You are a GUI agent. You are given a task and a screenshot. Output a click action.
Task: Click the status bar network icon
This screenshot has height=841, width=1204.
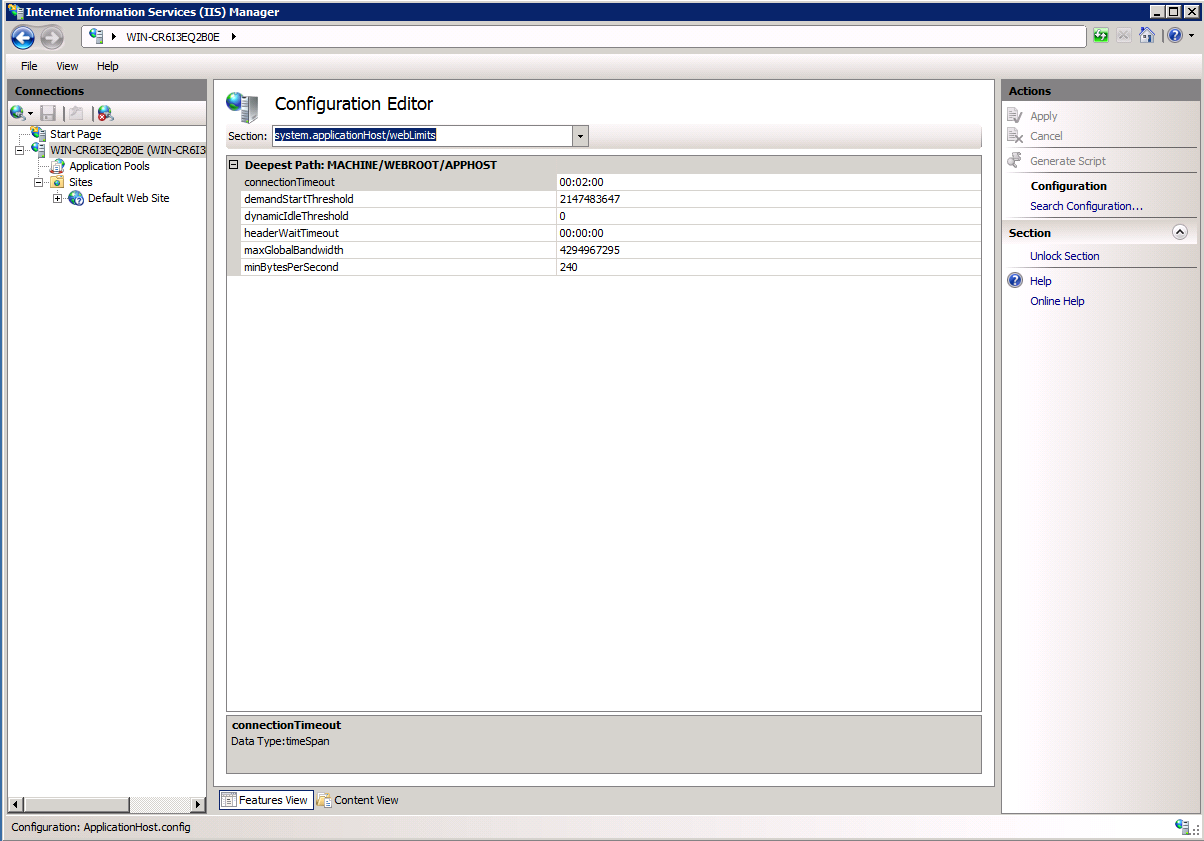pos(1184,827)
